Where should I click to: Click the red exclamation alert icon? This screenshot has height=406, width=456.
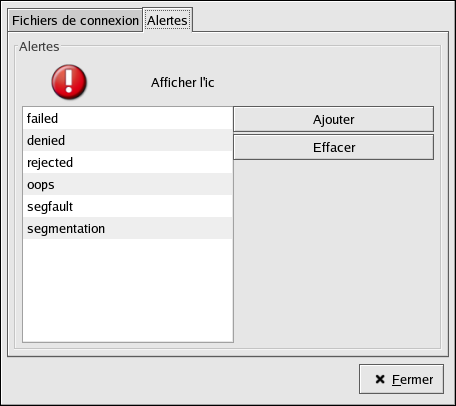click(x=69, y=82)
